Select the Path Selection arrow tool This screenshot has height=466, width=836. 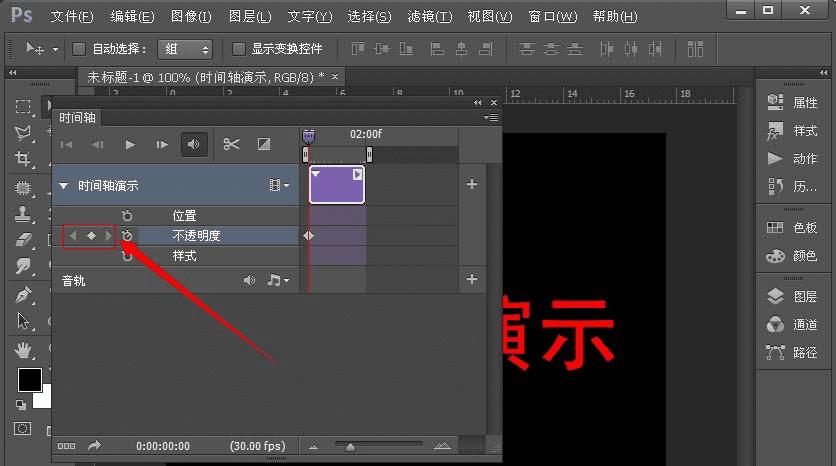(23, 321)
